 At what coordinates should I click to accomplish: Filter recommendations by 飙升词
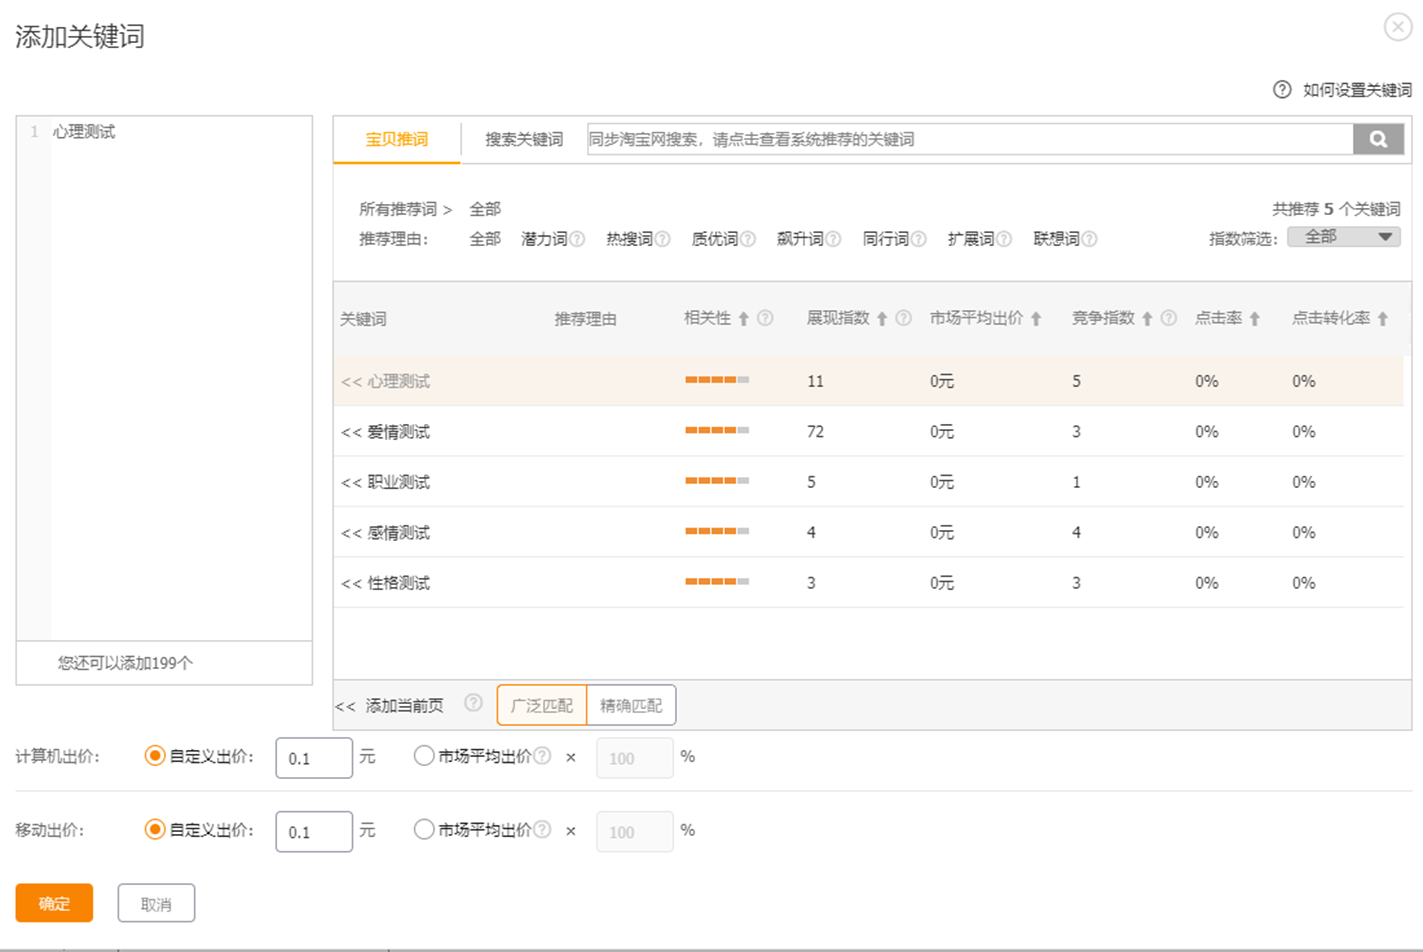coord(800,239)
